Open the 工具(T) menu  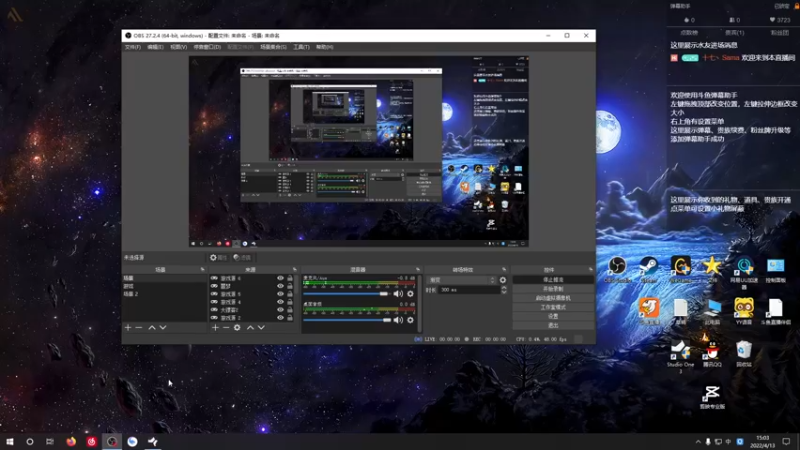click(x=302, y=47)
